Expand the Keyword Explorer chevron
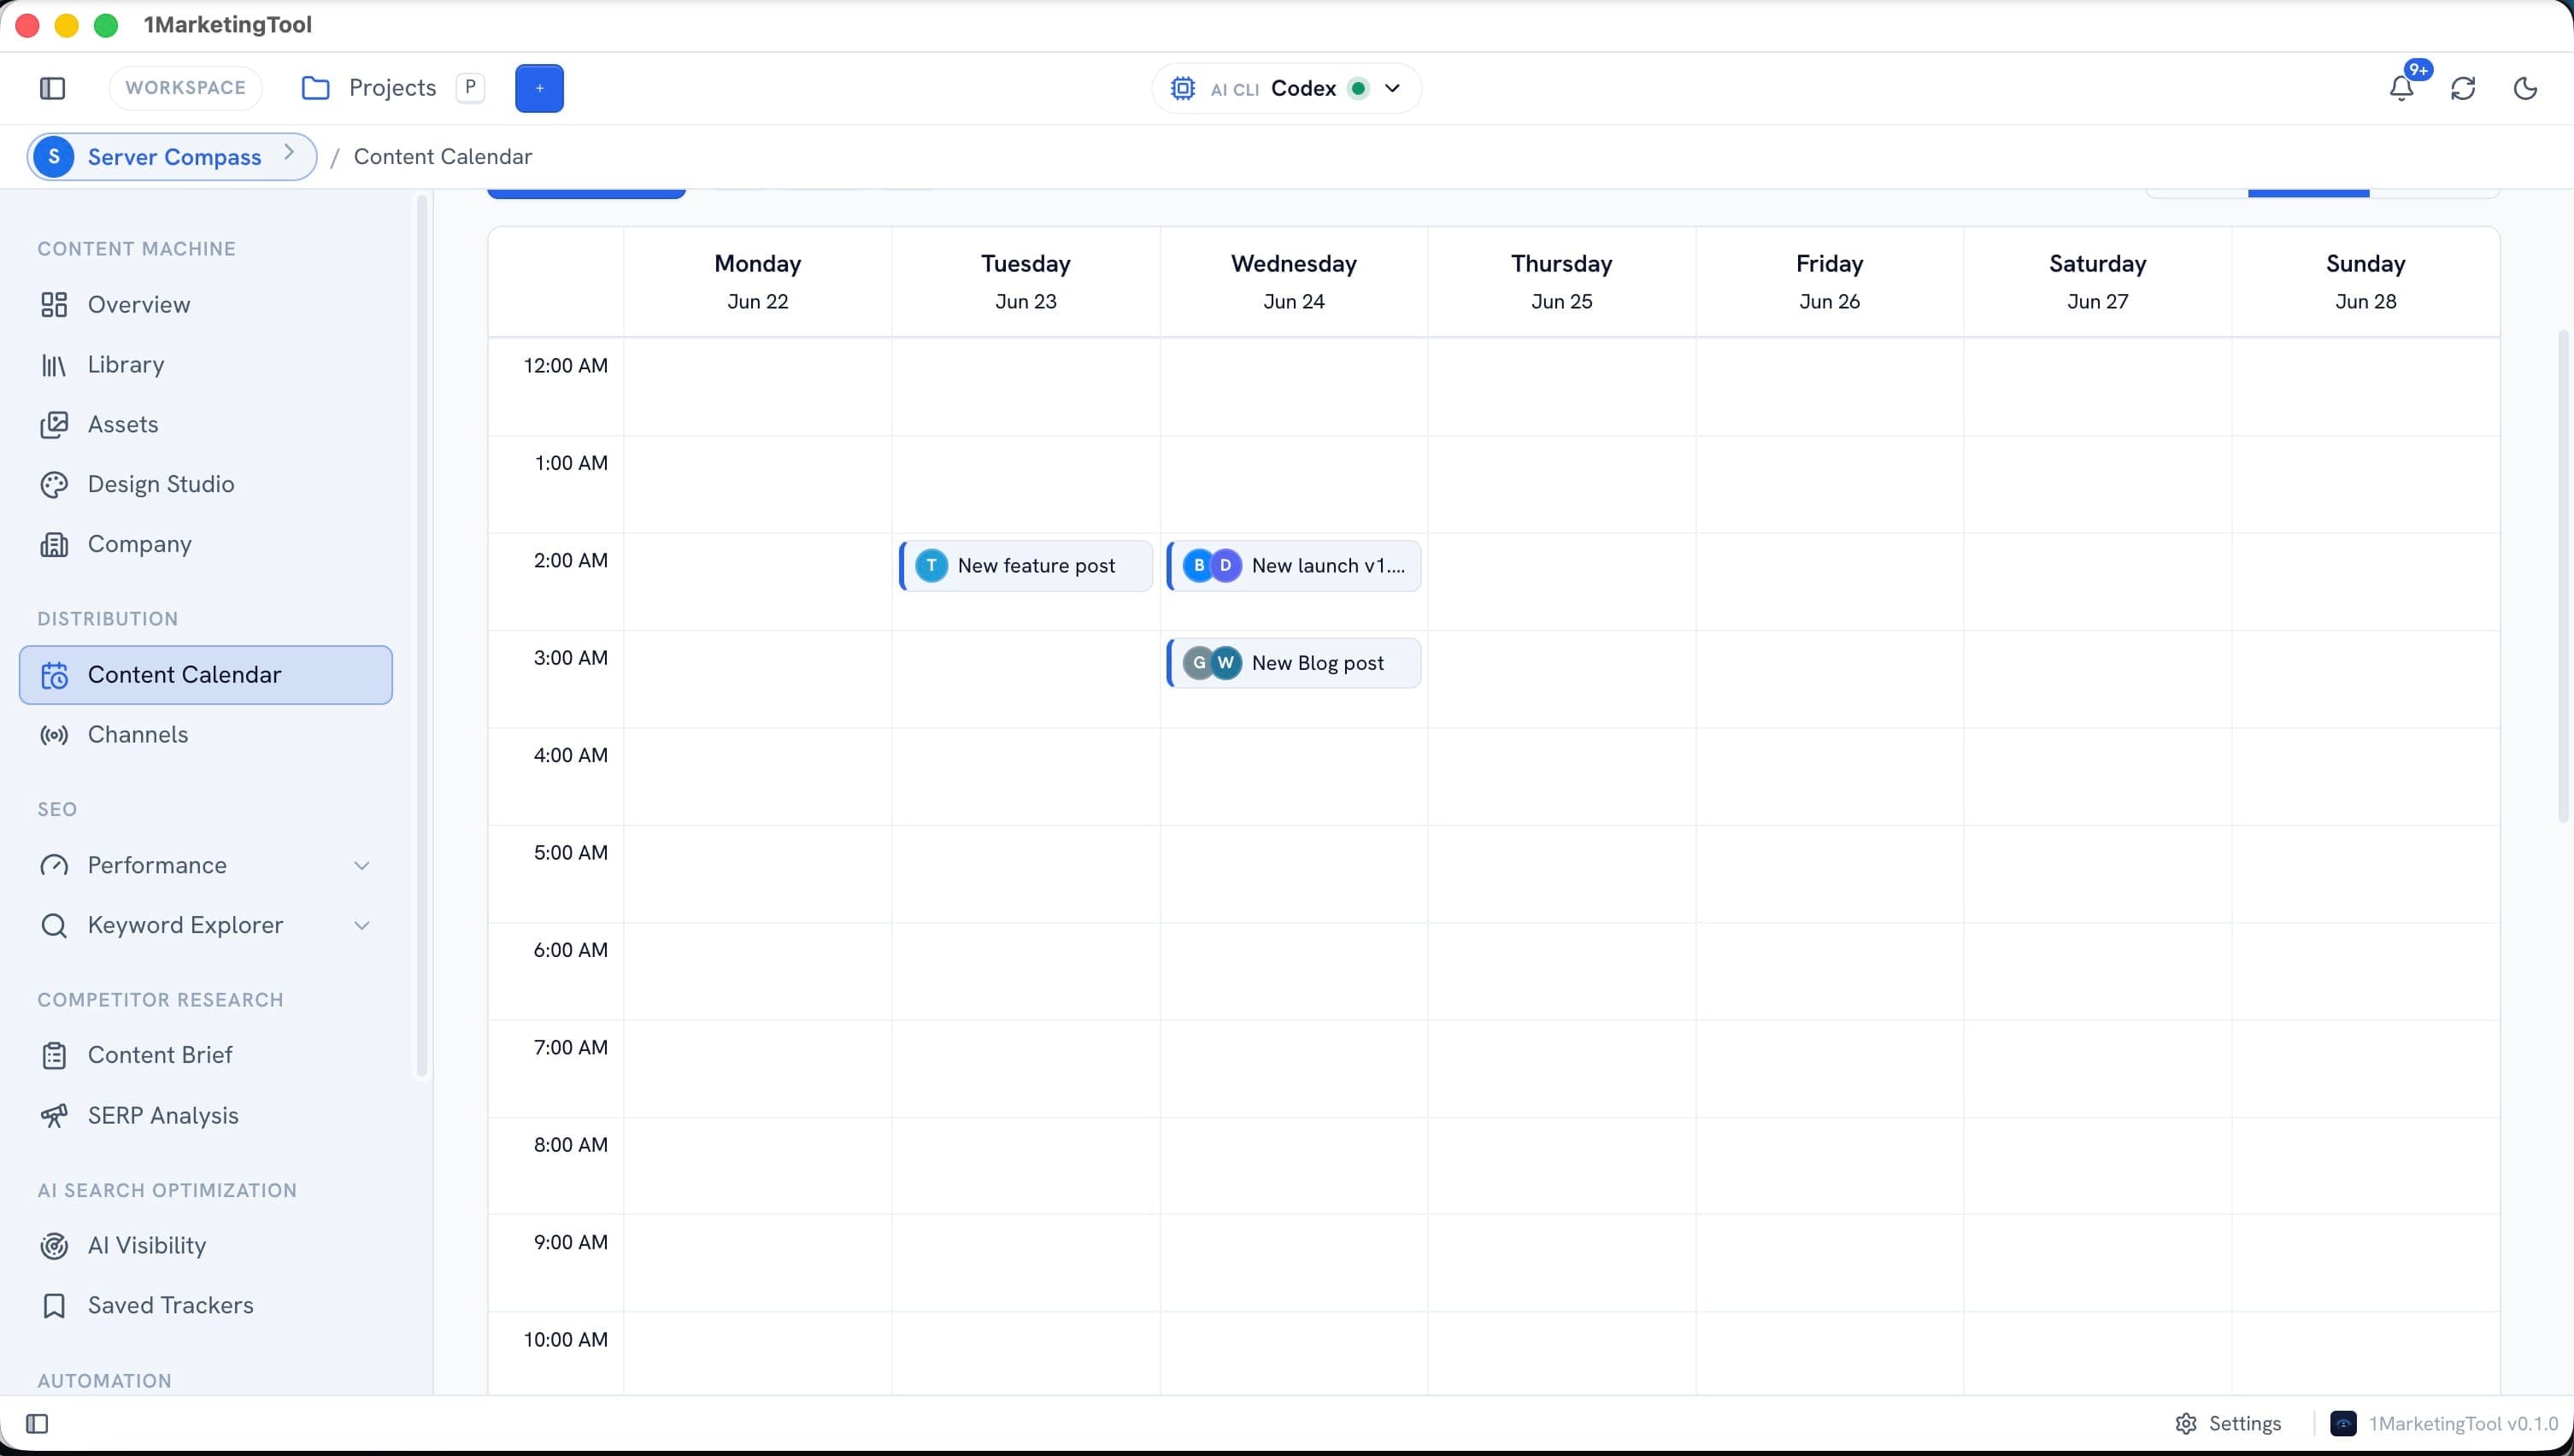 pyautogui.click(x=362, y=926)
